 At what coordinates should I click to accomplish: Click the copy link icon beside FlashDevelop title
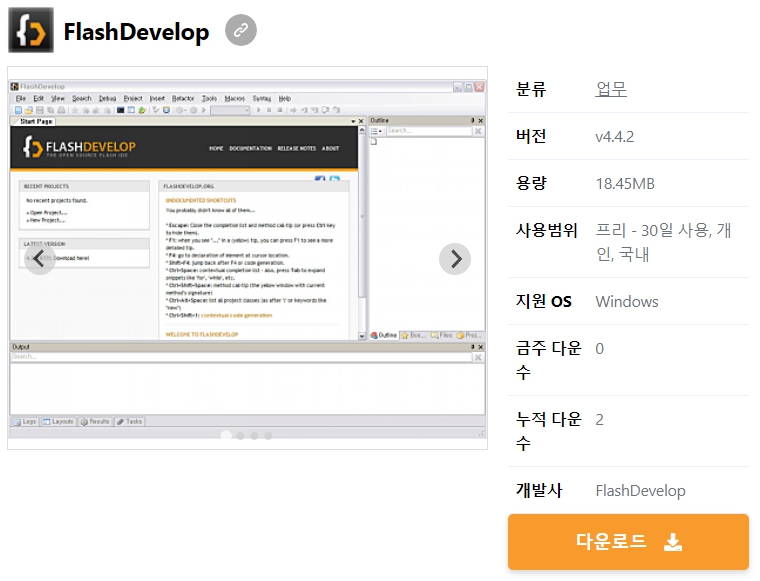tap(240, 30)
